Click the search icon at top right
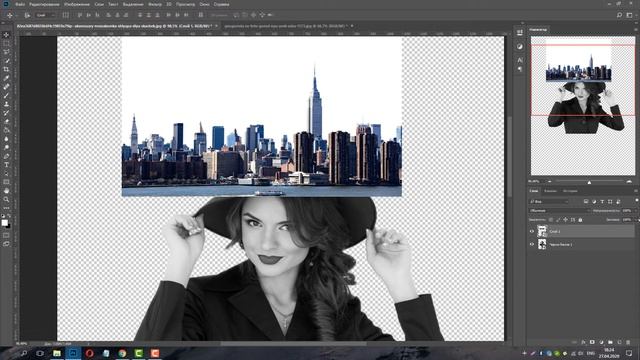The image size is (640, 360). pos(619,15)
